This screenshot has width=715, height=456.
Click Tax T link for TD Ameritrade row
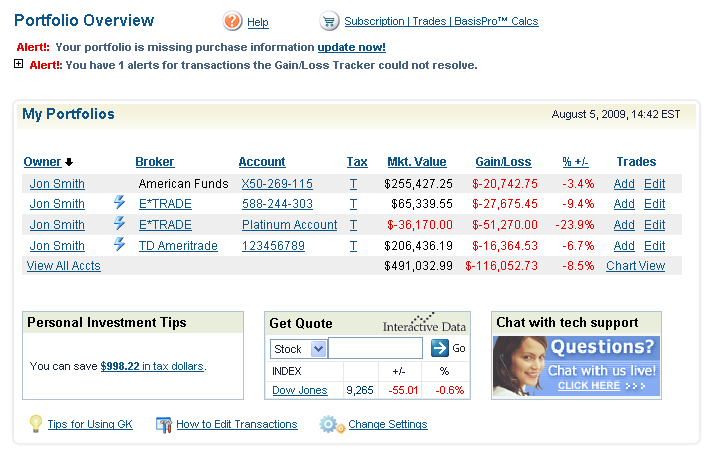(x=353, y=246)
